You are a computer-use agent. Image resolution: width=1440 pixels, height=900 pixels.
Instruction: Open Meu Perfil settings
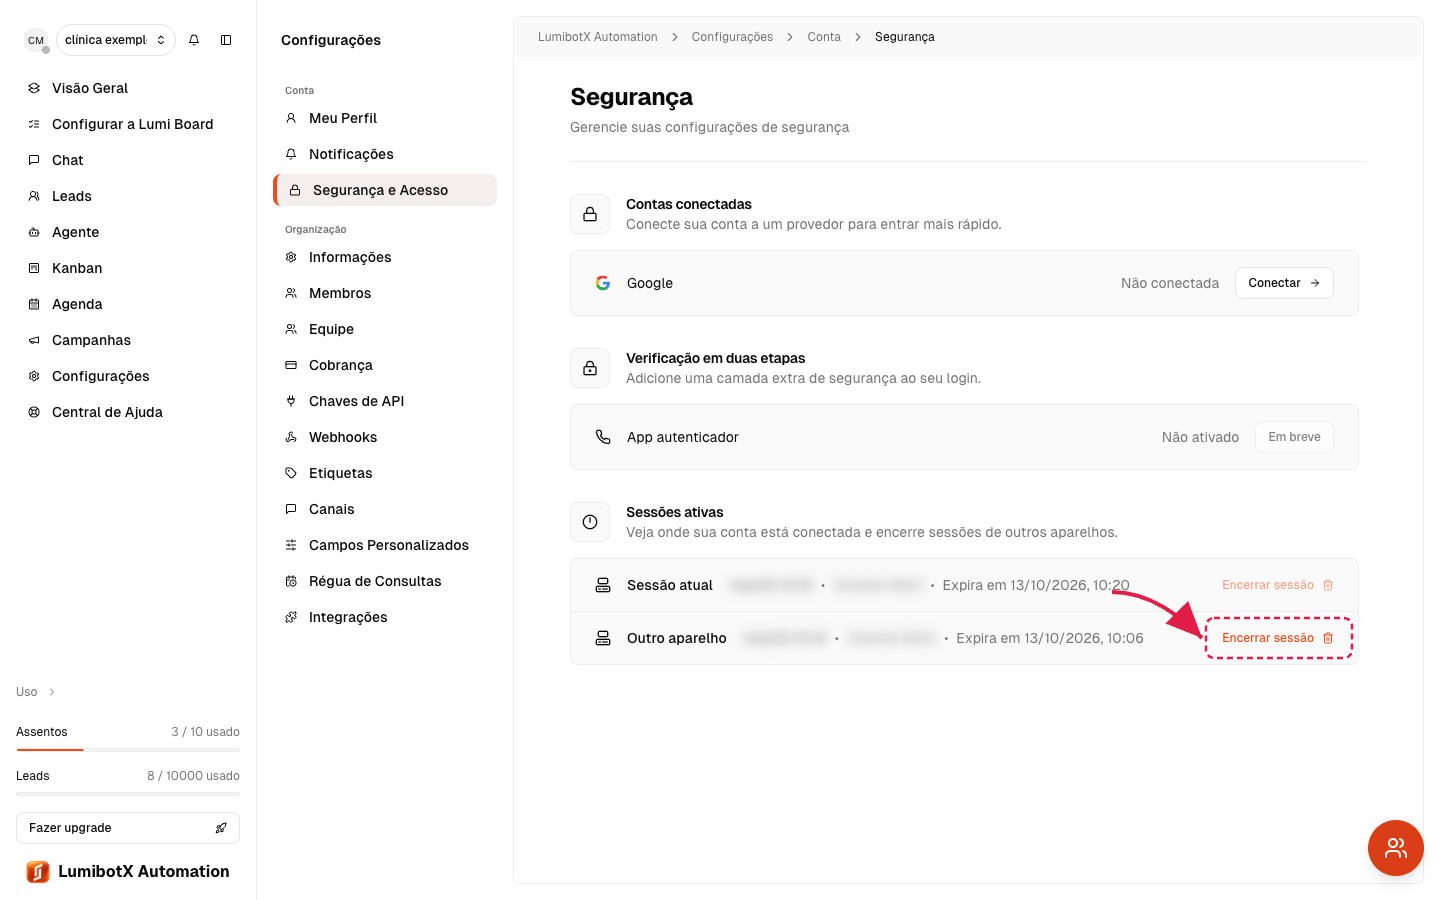pyautogui.click(x=385, y=118)
